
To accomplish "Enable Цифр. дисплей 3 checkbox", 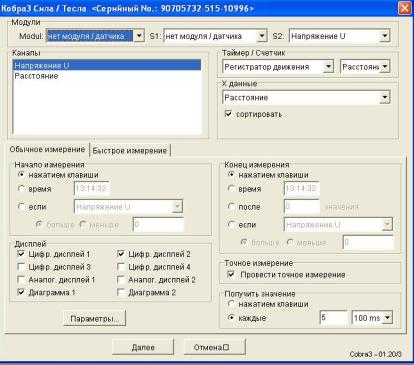I will (21, 267).
